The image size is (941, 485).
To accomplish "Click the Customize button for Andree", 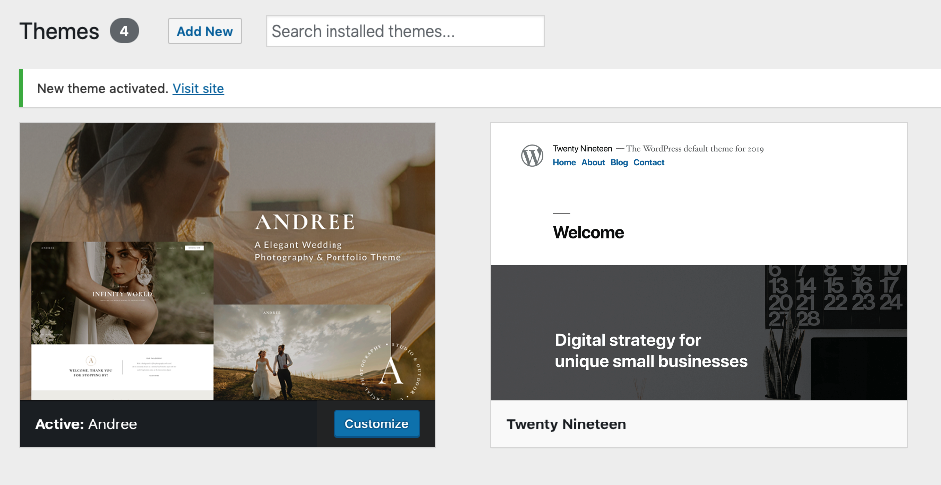I will coord(376,424).
